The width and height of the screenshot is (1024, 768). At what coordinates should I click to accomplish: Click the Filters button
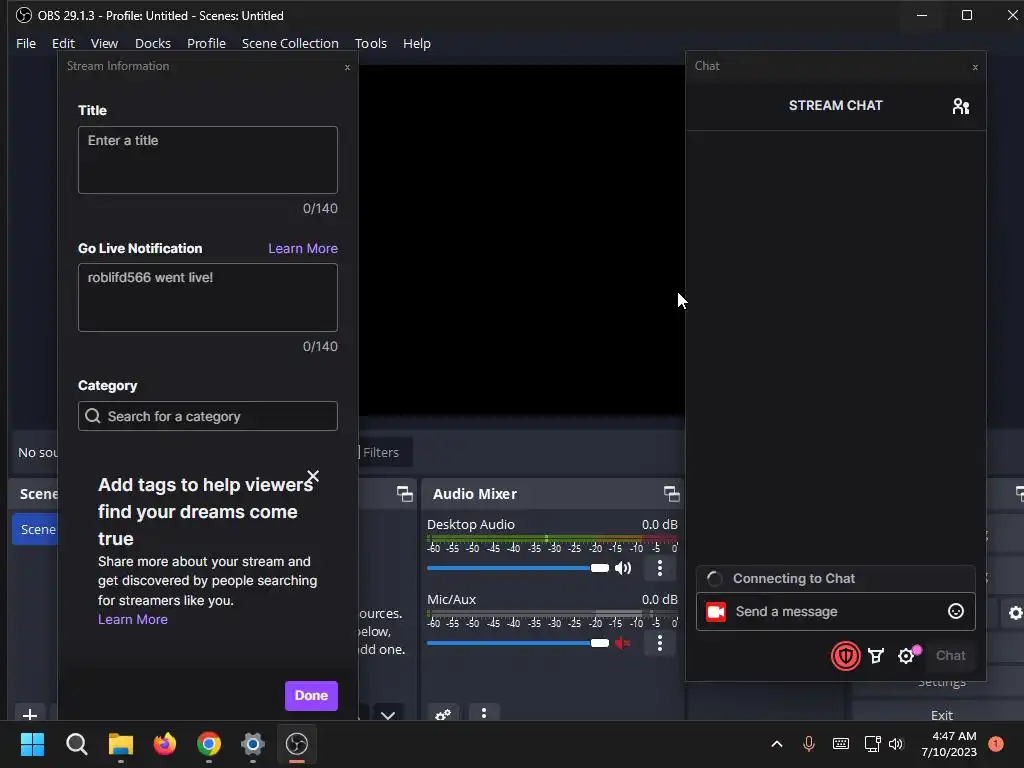point(384,453)
